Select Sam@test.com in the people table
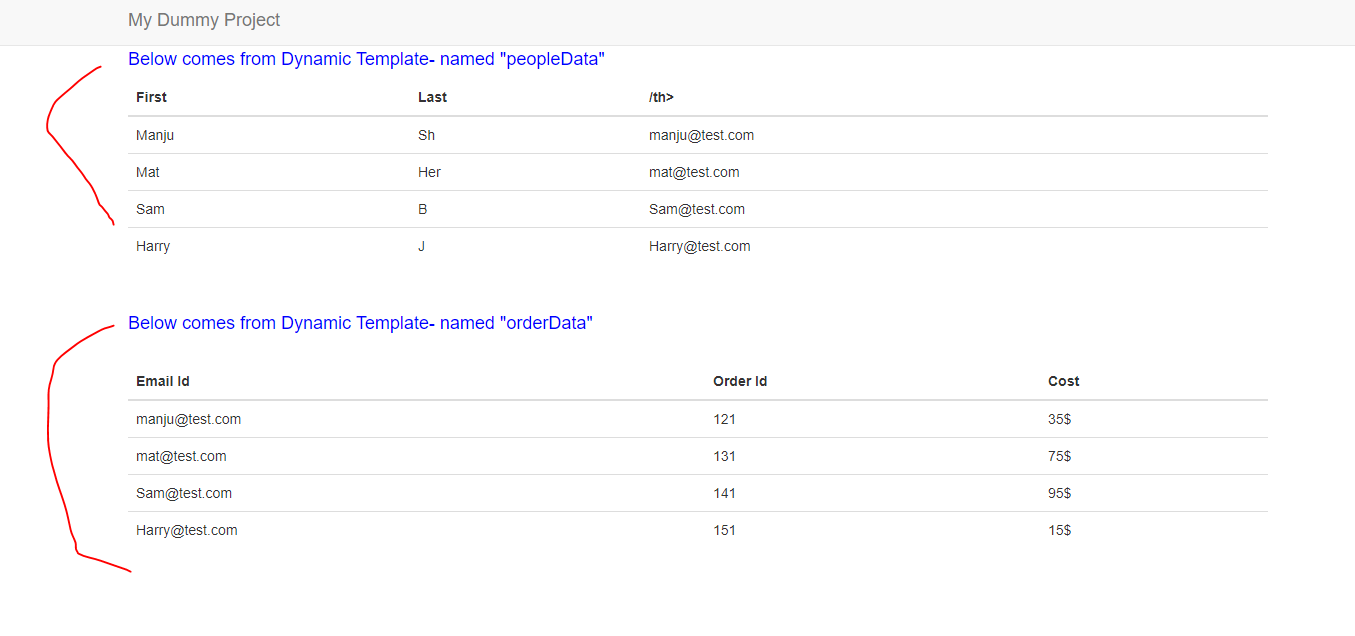The width and height of the screenshot is (1355, 636). [x=696, y=209]
